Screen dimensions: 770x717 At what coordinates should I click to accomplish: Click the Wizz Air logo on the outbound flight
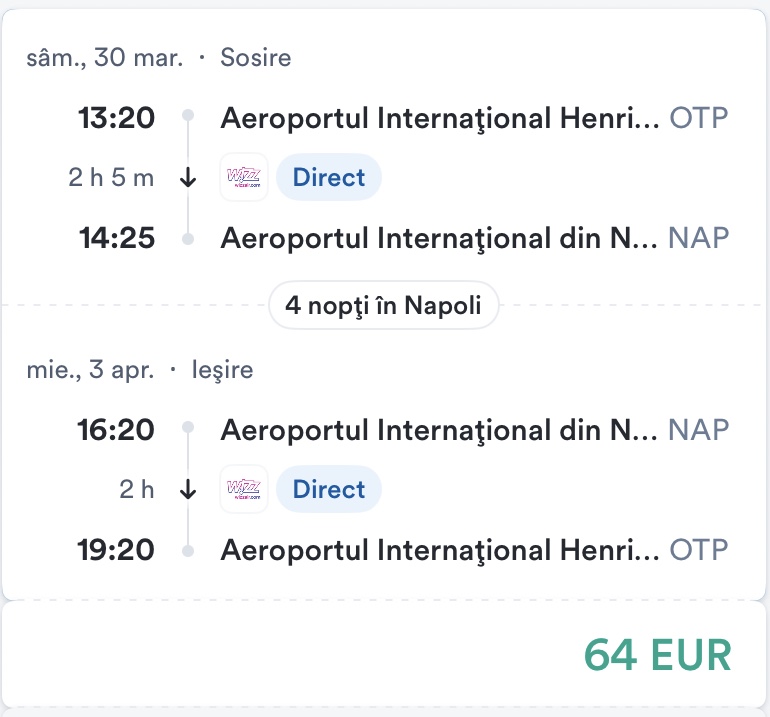[244, 178]
